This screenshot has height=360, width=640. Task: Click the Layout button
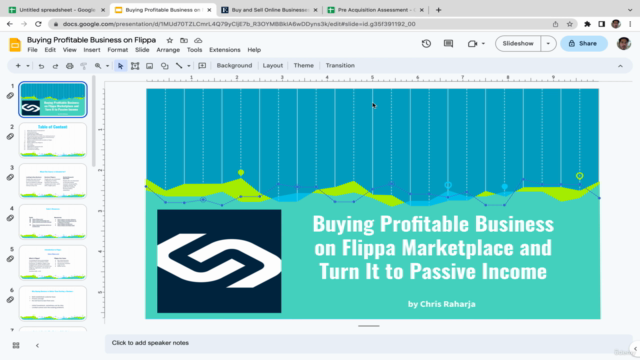(273, 65)
